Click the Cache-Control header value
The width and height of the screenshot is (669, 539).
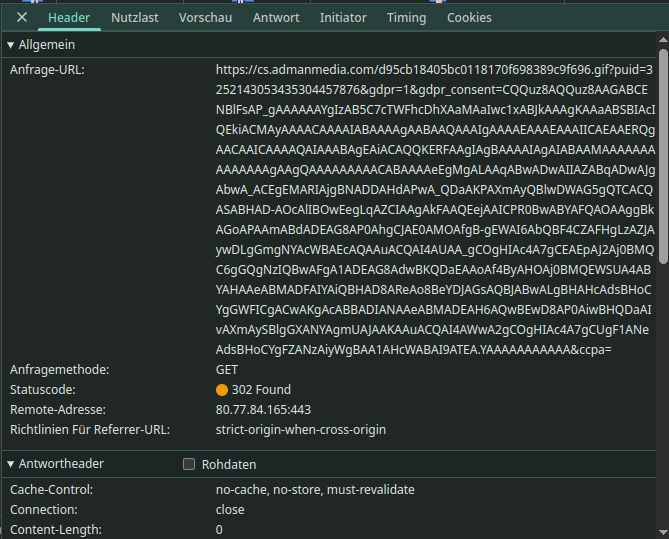click(314, 490)
